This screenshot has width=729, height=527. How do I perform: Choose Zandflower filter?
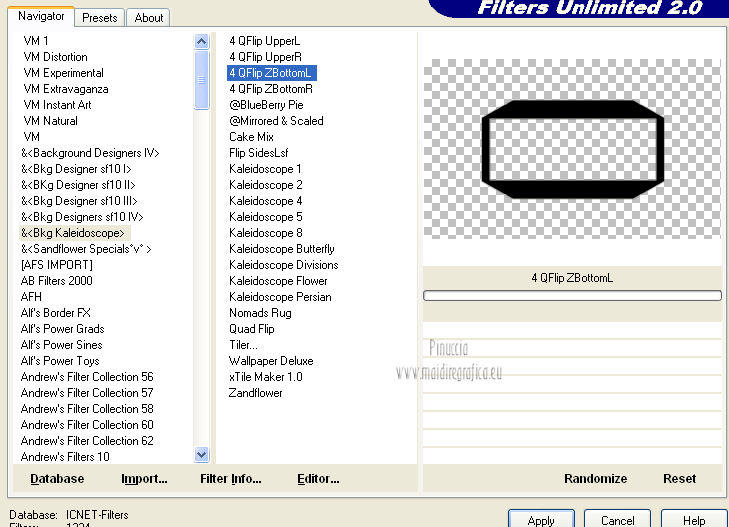click(255, 393)
